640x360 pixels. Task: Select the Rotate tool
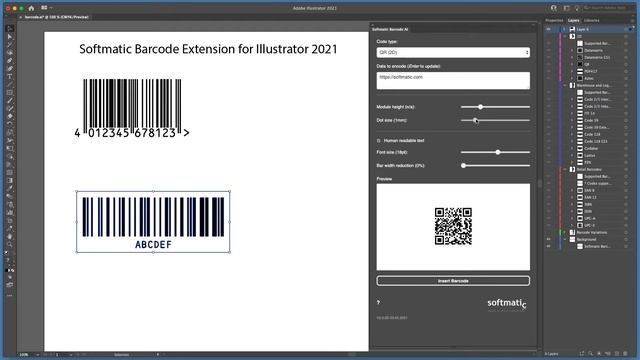coord(10,124)
